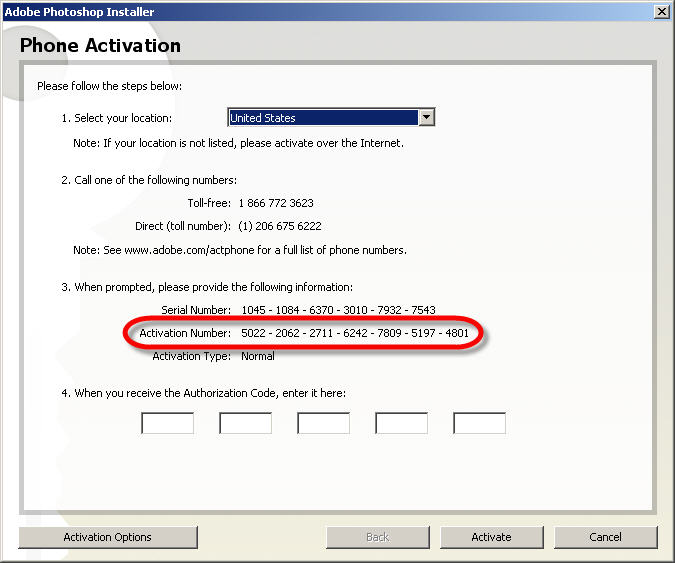Click the Activate button
675x563 pixels.
(x=491, y=537)
